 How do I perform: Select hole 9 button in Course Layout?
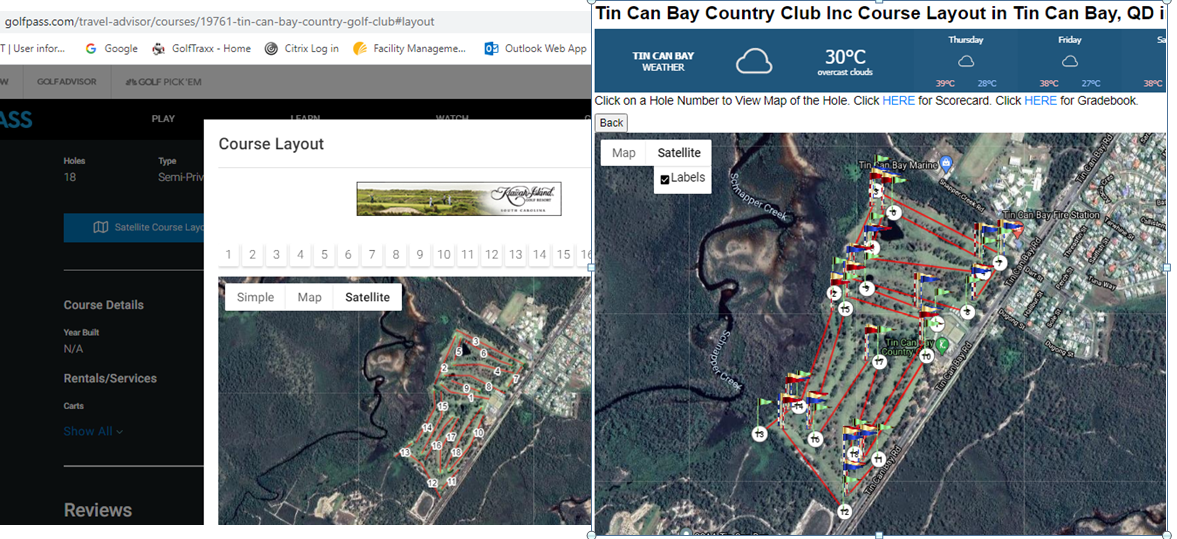420,254
